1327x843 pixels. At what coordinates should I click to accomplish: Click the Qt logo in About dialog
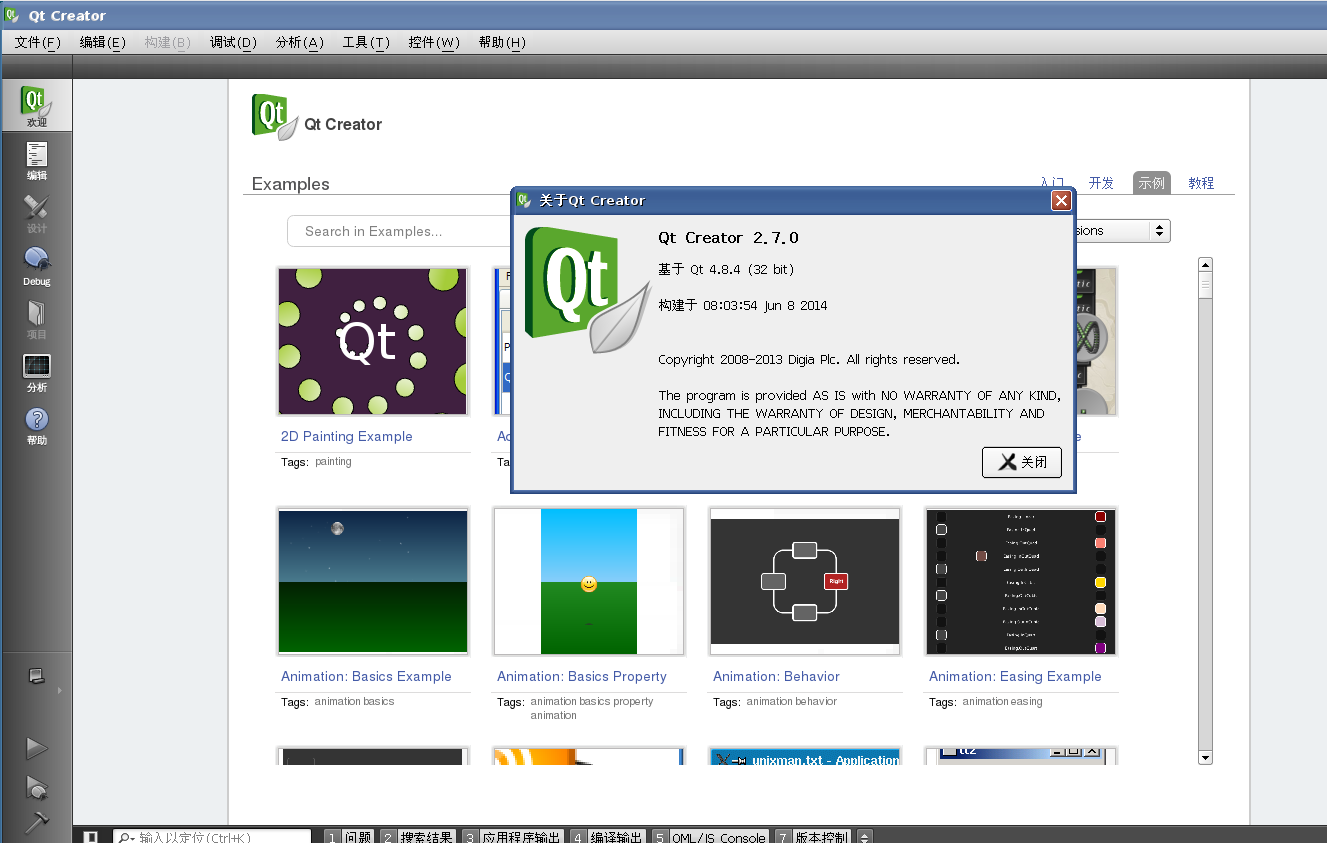[x=587, y=290]
